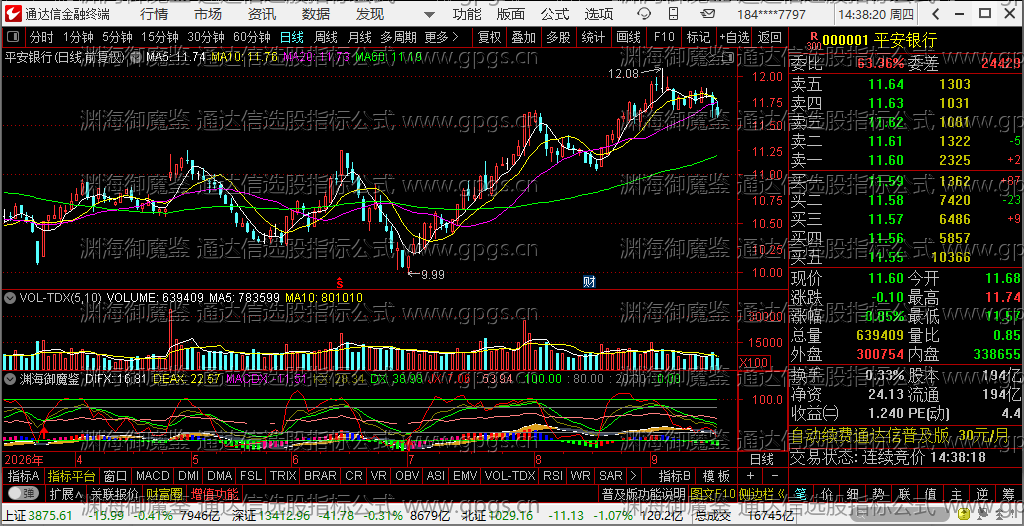Select the MACD indicator tab
Viewport: 1024px width, 526px height.
152,476
